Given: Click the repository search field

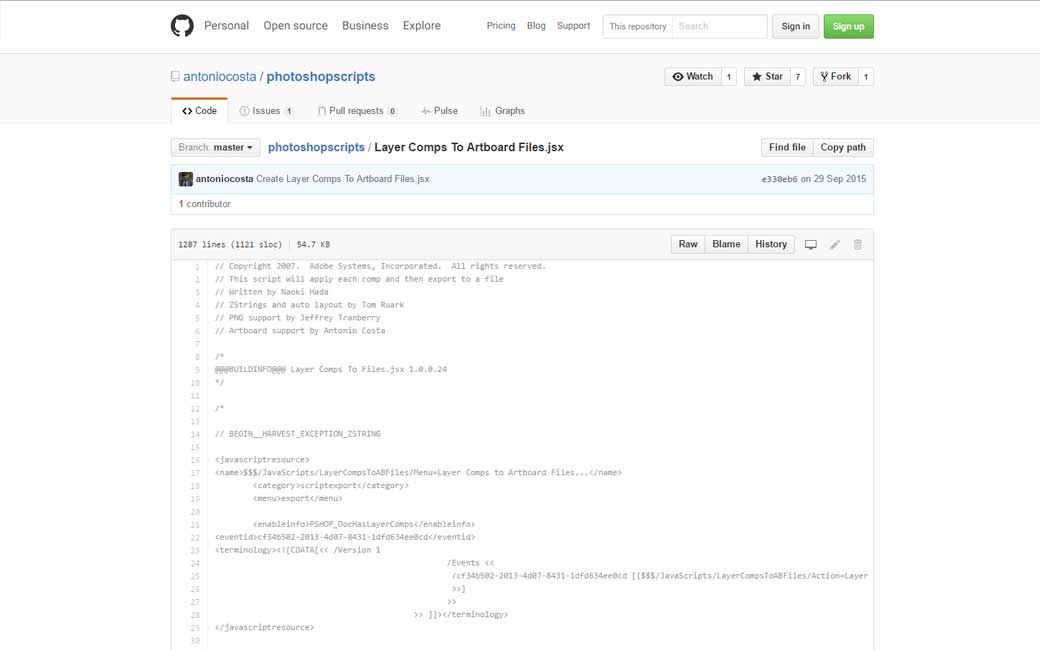Looking at the screenshot, I should (719, 26).
